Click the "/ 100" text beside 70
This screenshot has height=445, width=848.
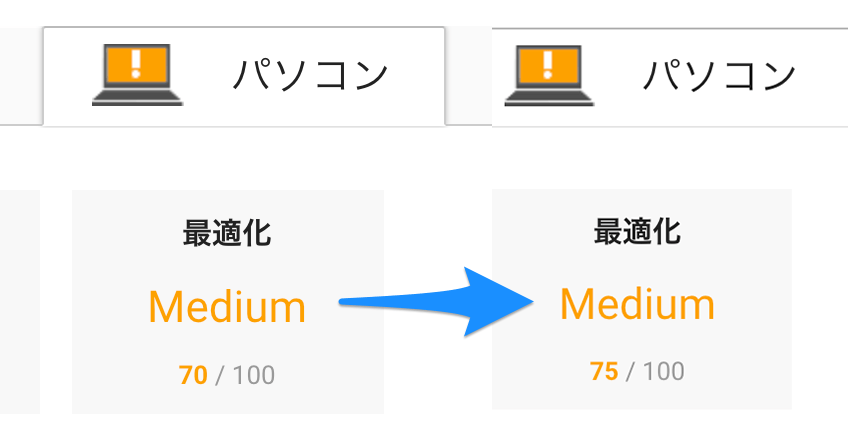pyautogui.click(x=246, y=376)
